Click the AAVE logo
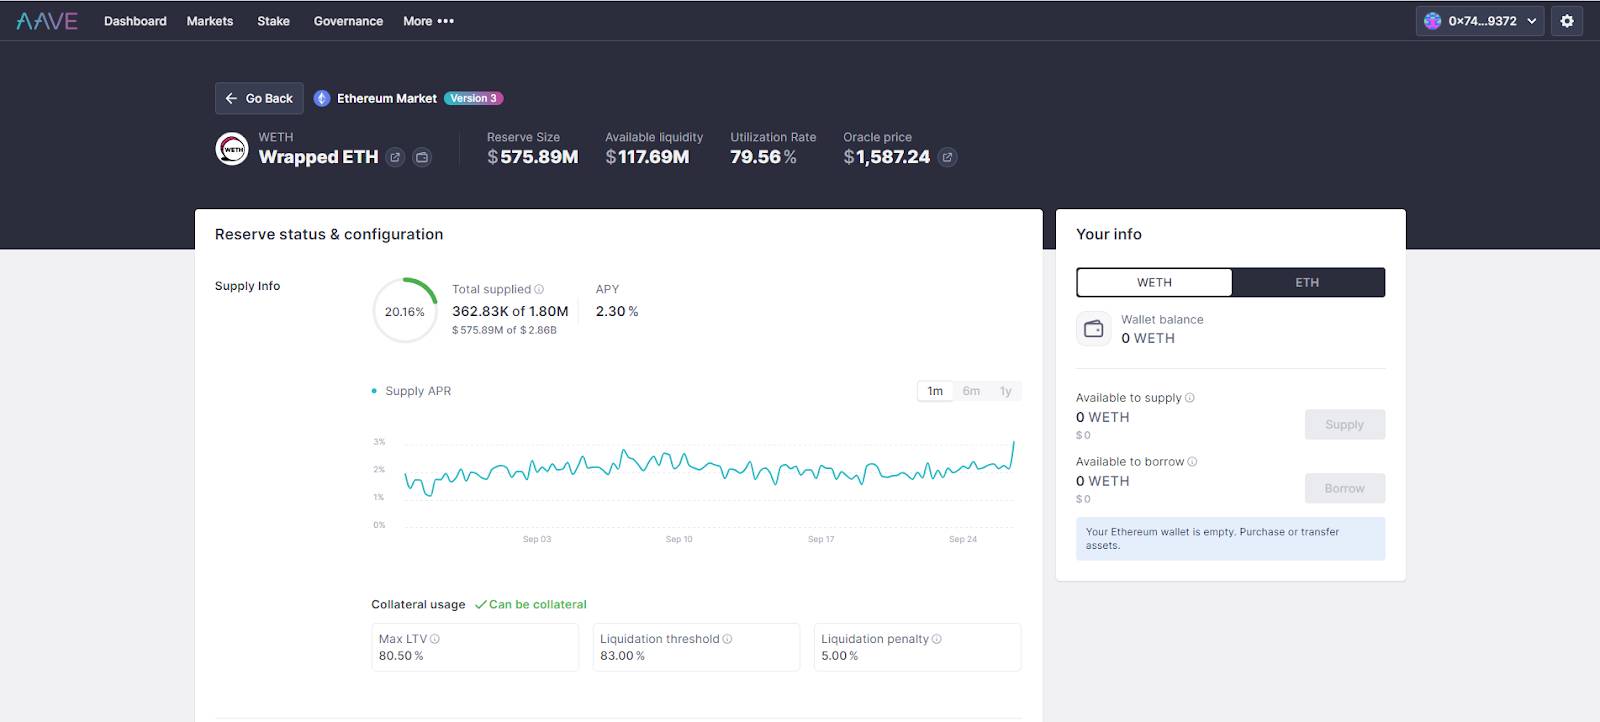Viewport: 1600px width, 722px height. [46, 21]
